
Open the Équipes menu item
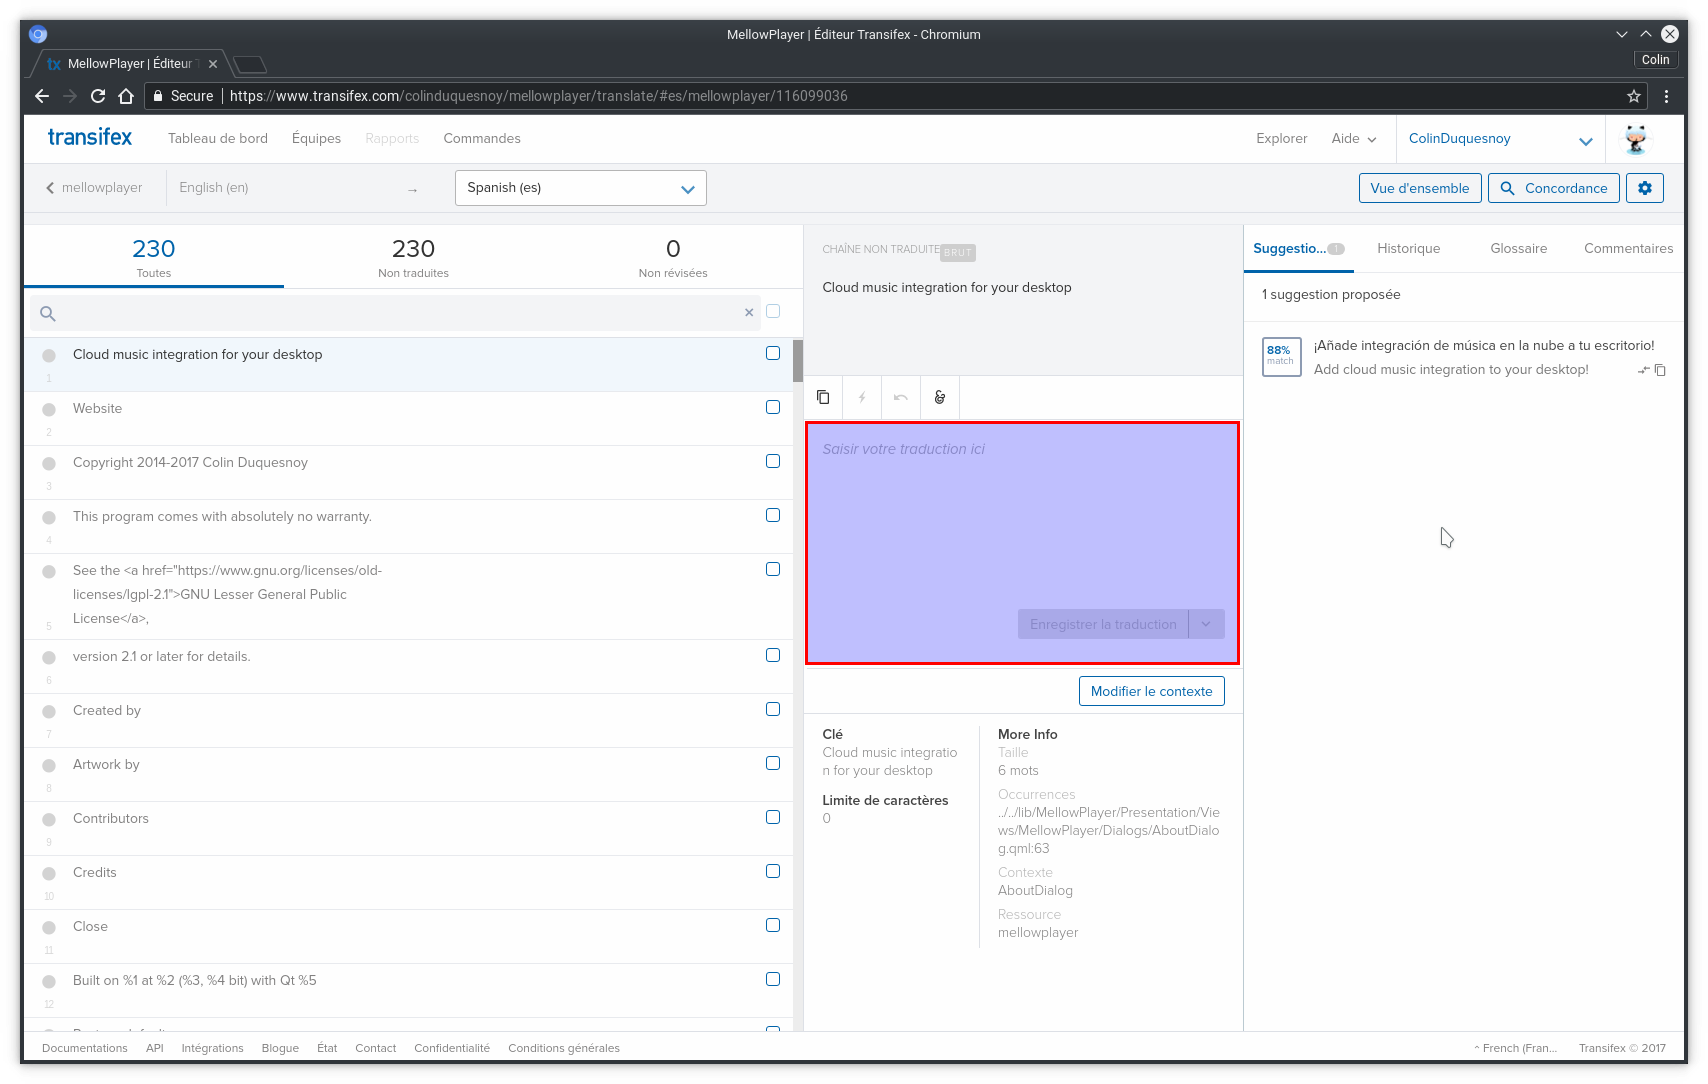(316, 139)
